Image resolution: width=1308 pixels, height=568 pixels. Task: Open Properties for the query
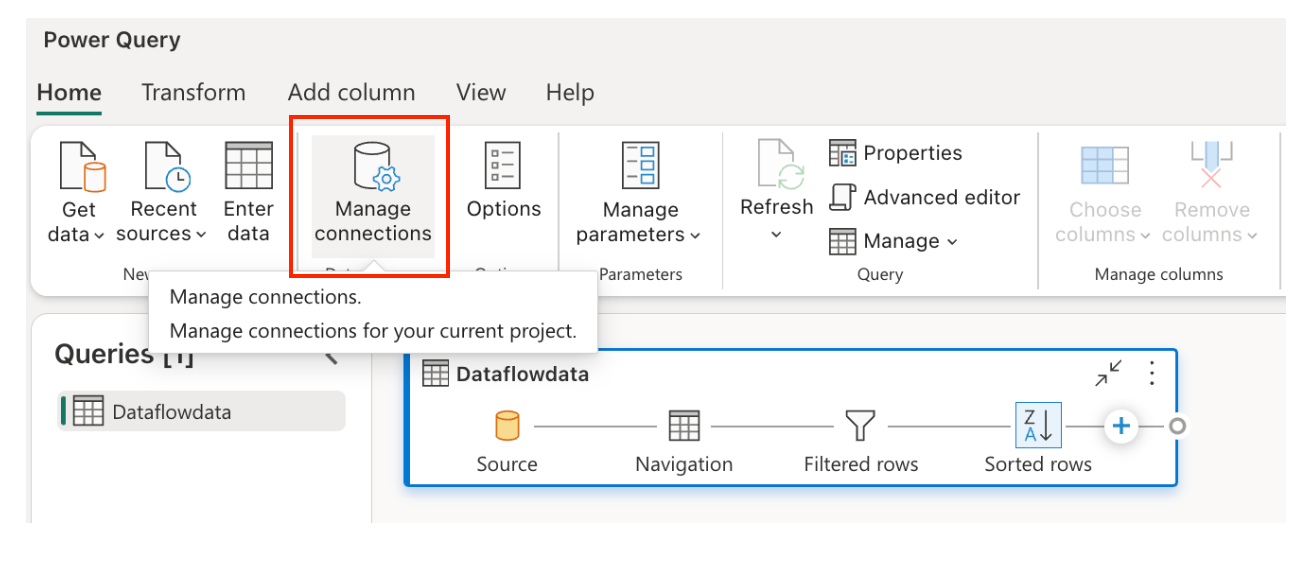pos(895,153)
